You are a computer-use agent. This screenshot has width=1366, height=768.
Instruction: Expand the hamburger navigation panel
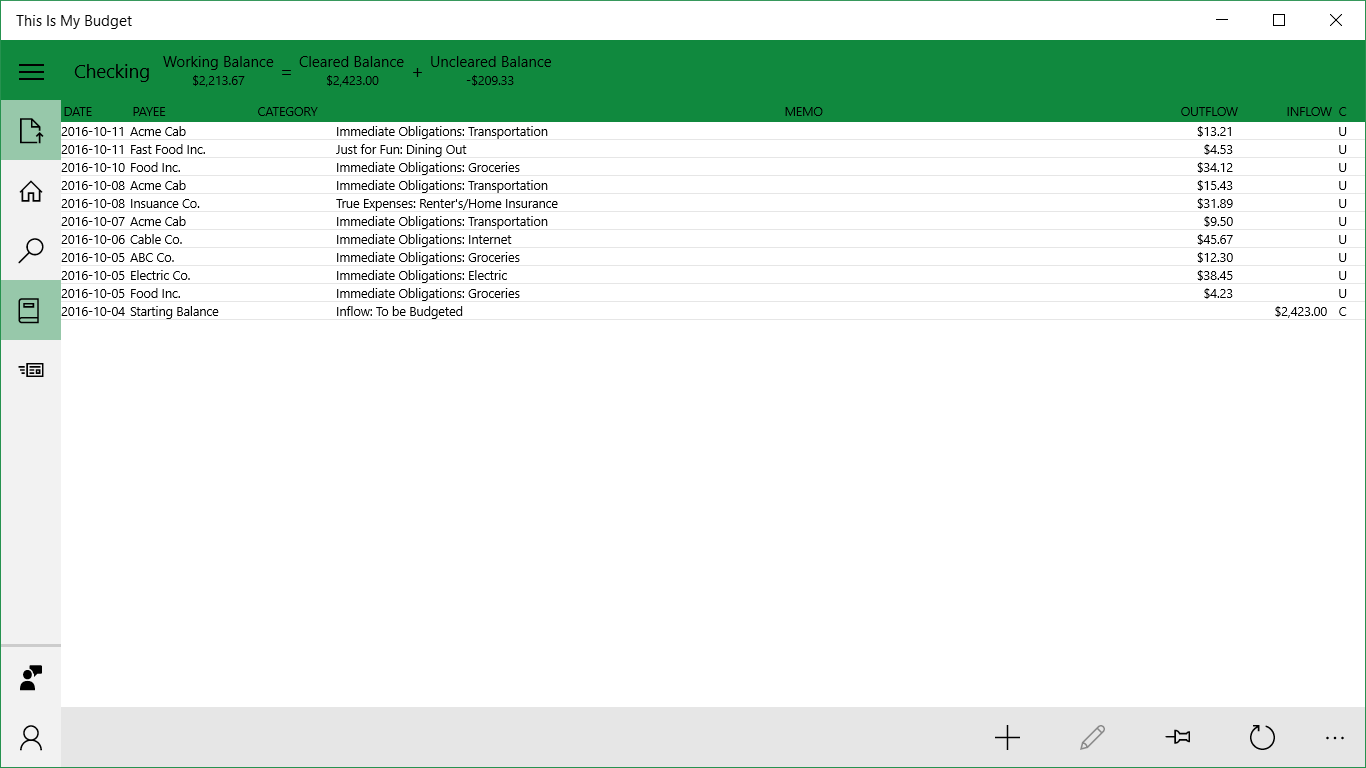coord(31,71)
